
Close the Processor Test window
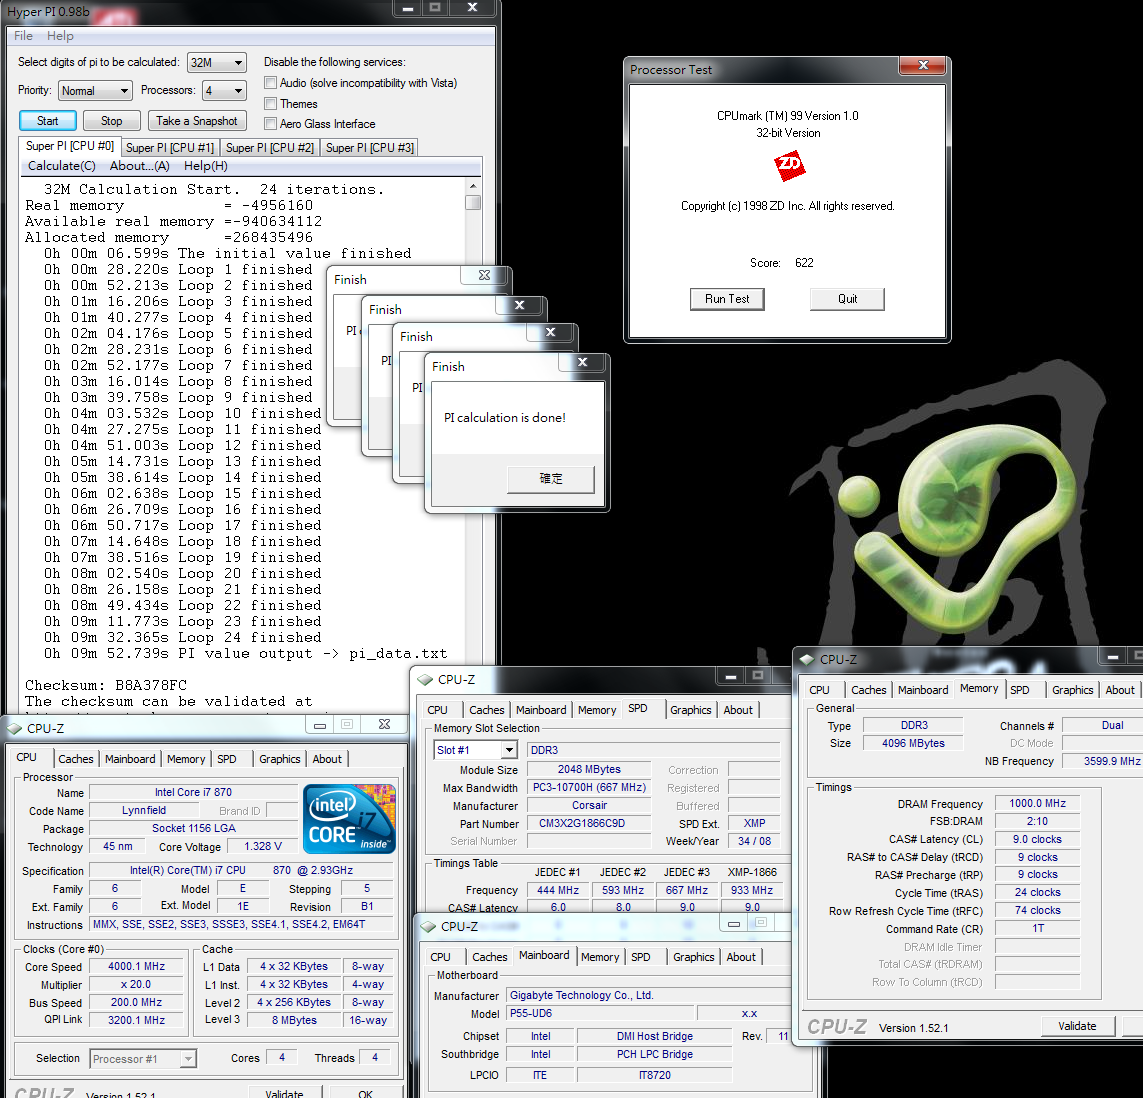pyautogui.click(x=922, y=66)
